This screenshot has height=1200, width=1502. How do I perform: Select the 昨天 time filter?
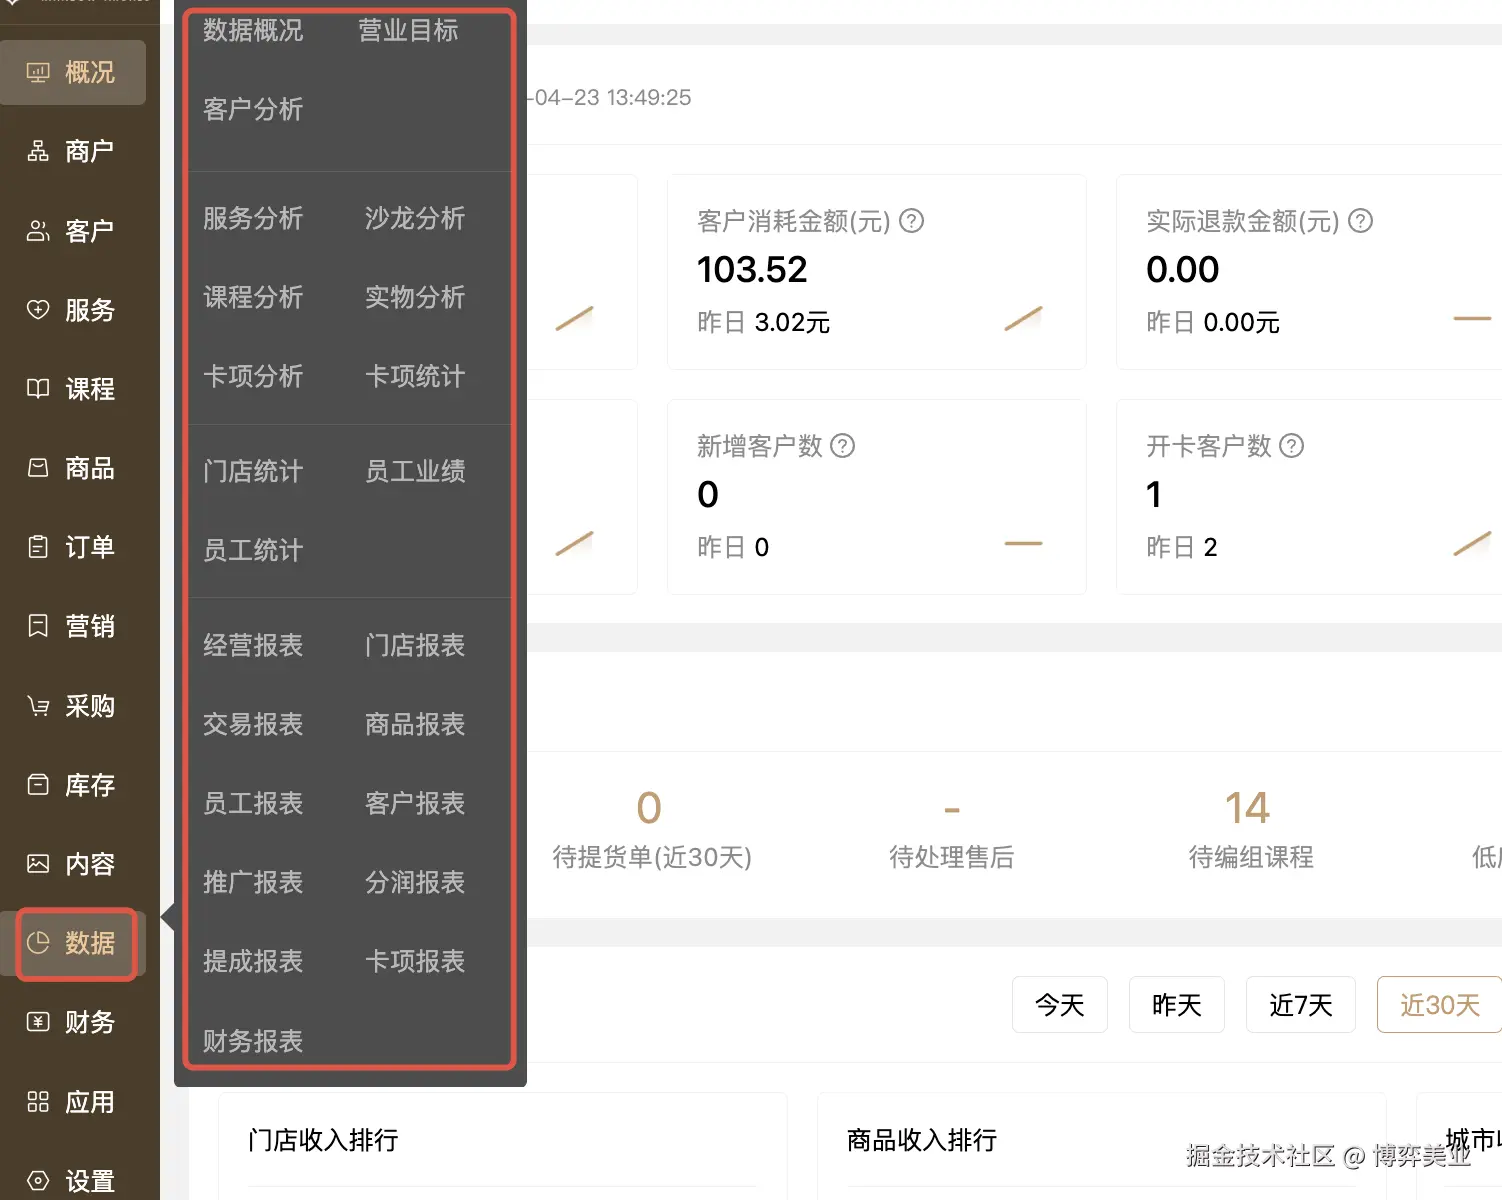click(1176, 1004)
